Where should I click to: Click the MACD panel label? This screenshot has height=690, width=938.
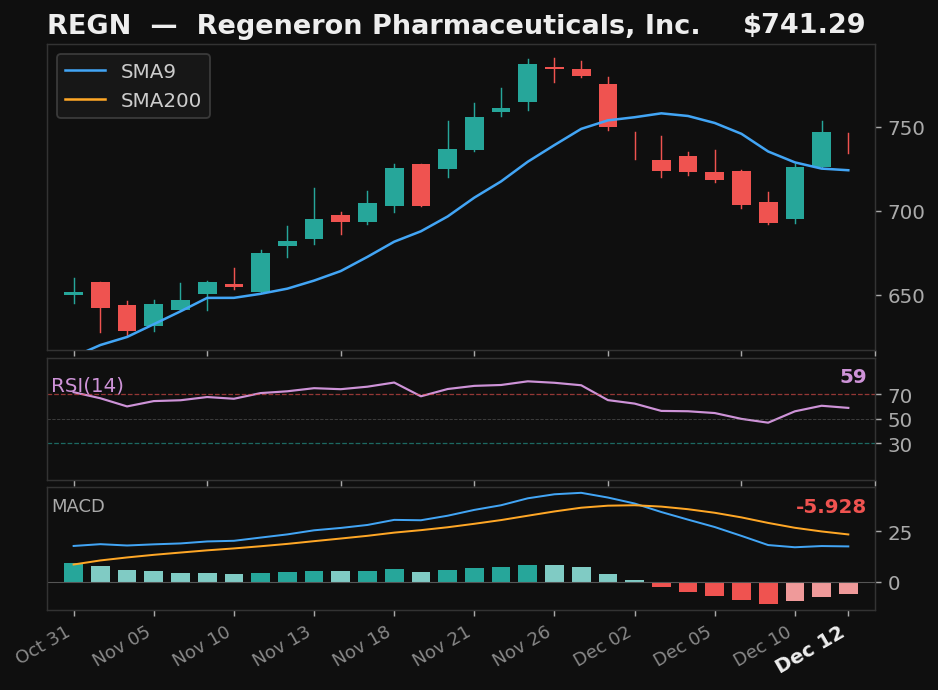[x=78, y=506]
